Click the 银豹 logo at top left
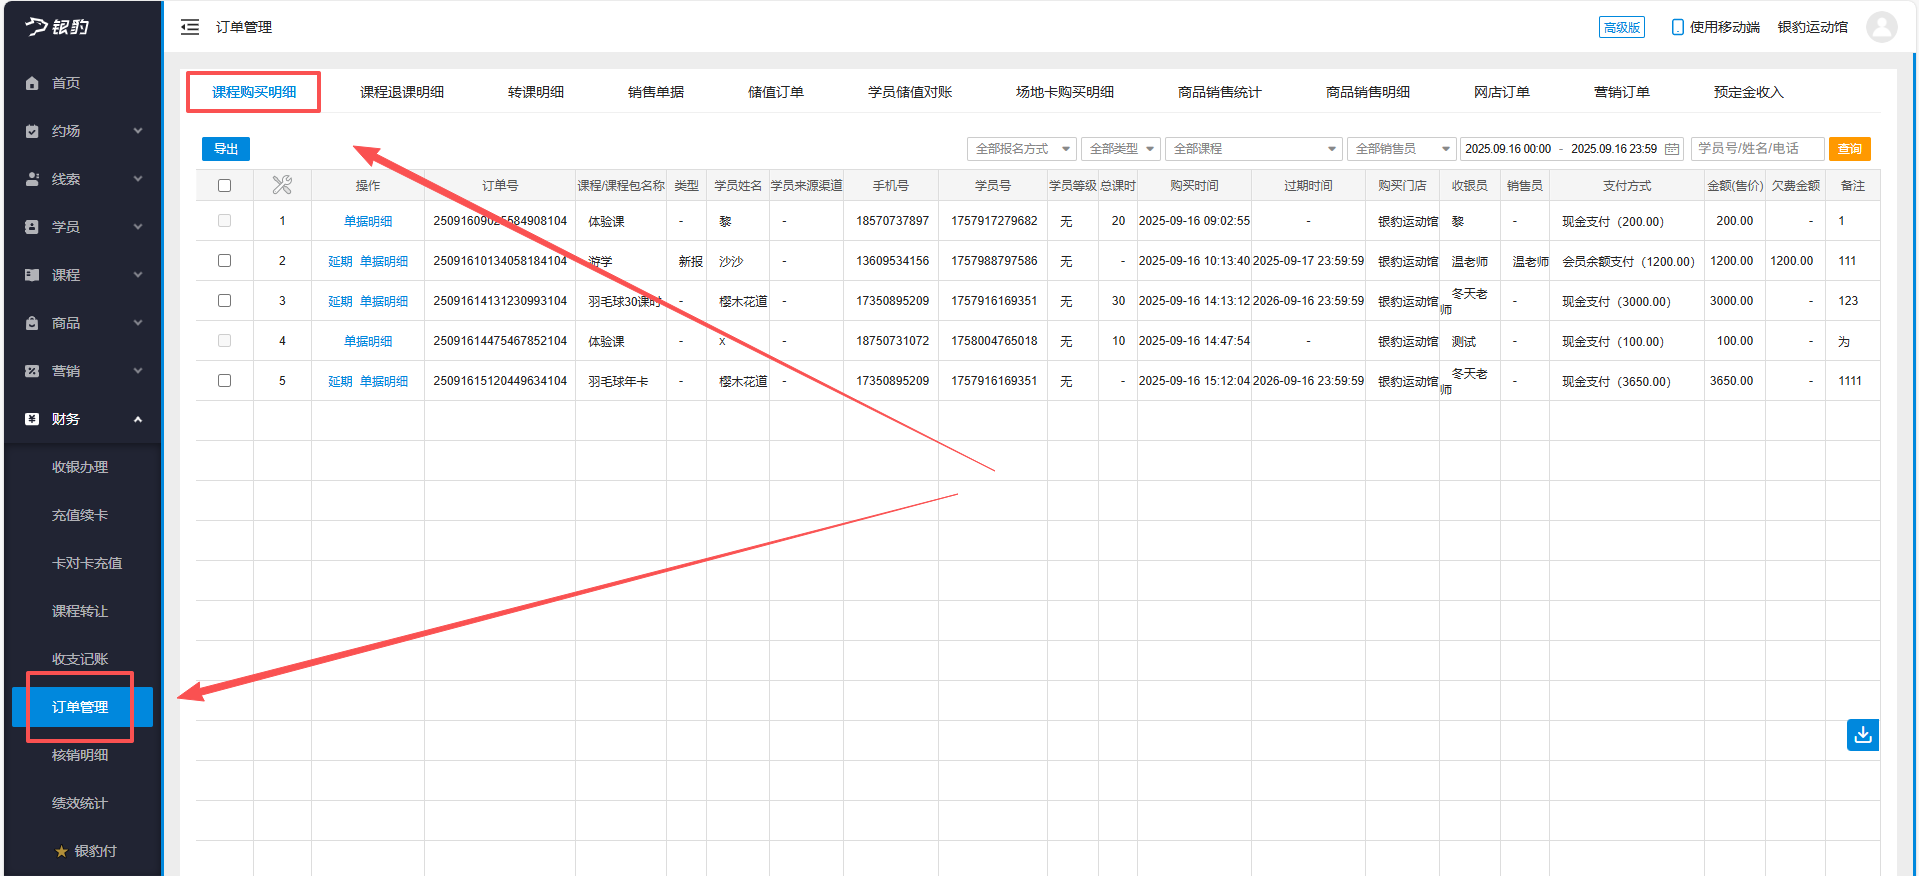The image size is (1919, 876). pos(58,27)
